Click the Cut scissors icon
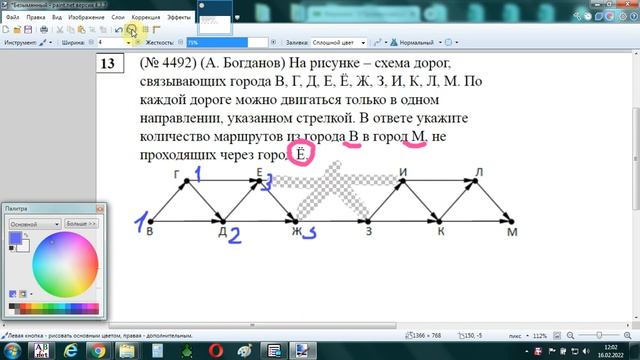The width and height of the screenshot is (640, 360). [x=60, y=29]
